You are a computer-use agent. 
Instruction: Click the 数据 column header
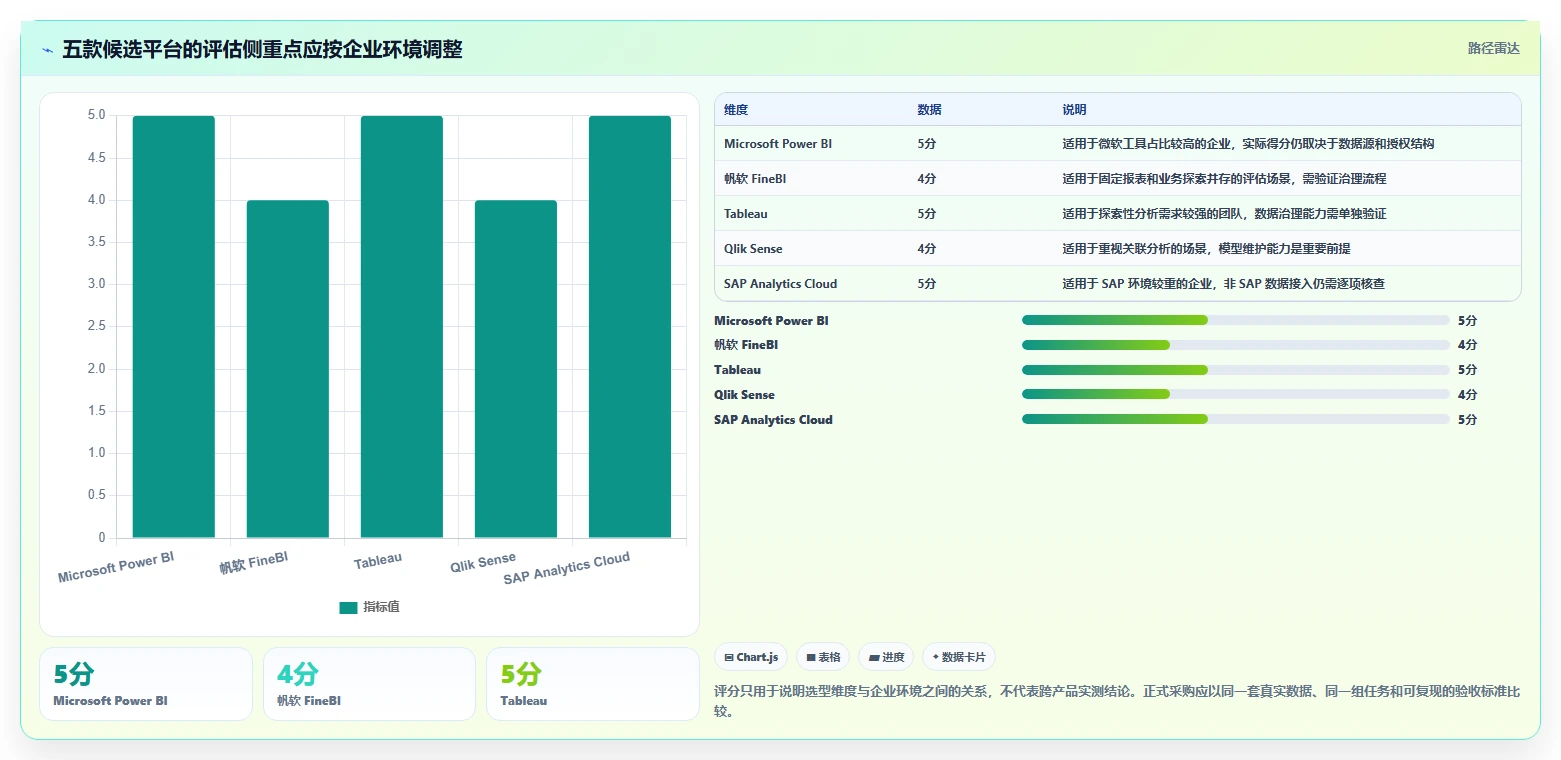point(929,110)
